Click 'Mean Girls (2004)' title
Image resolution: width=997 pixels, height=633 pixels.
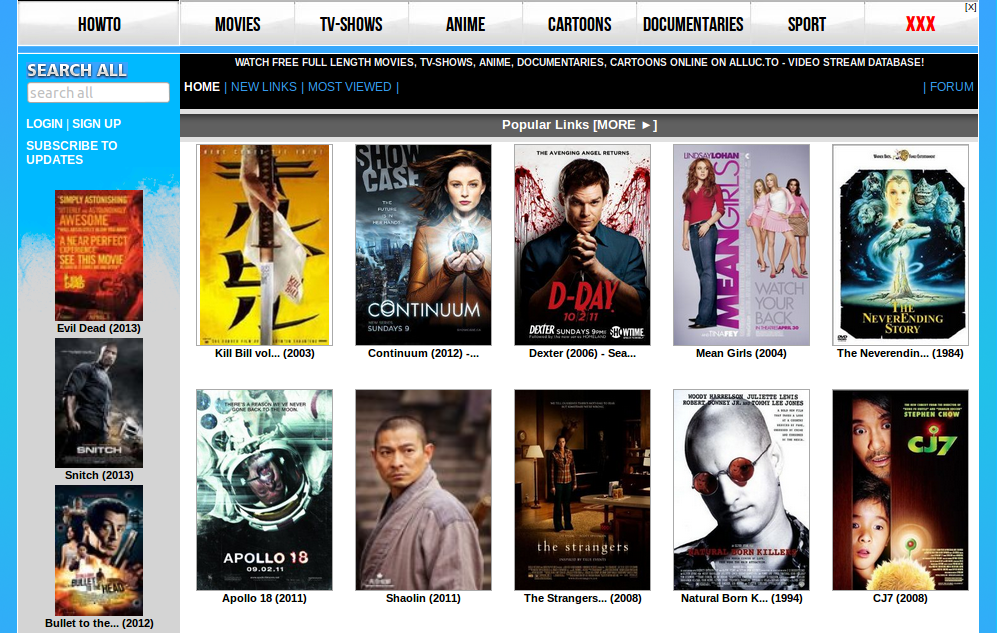pyautogui.click(x=741, y=353)
